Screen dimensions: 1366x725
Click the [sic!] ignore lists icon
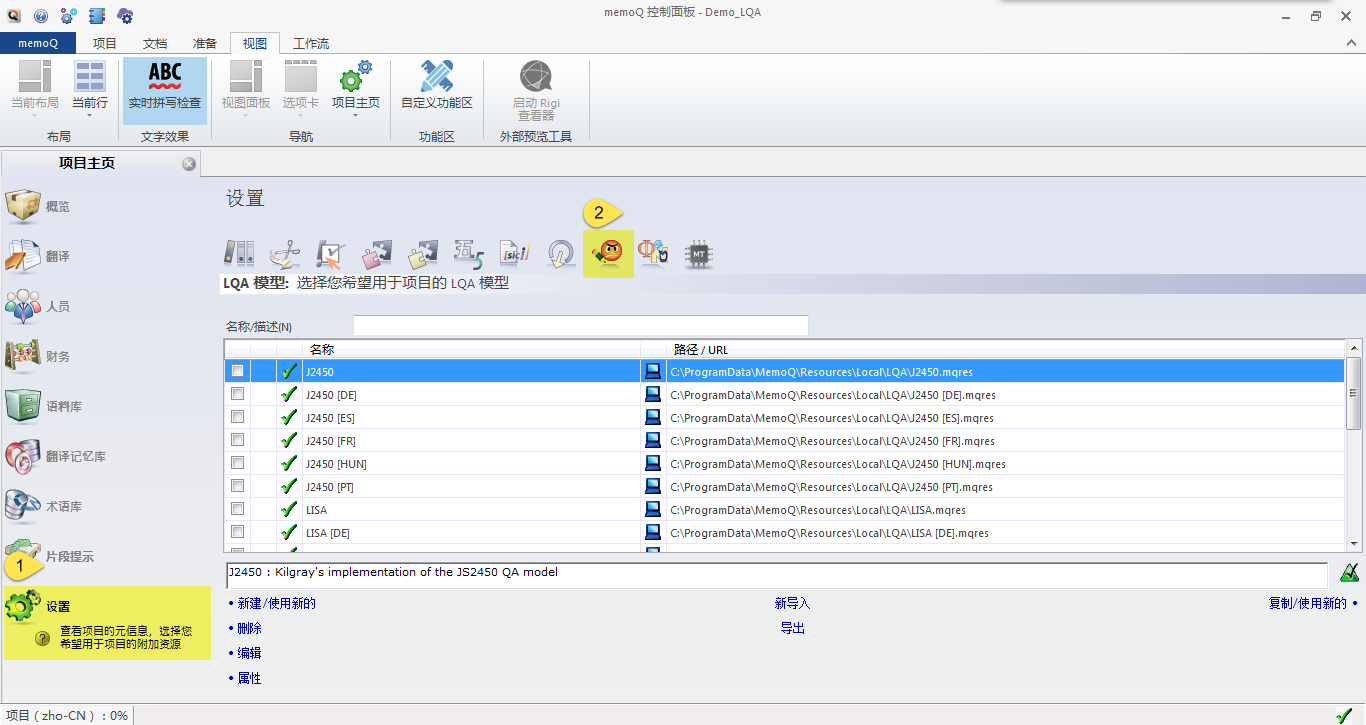(x=514, y=254)
